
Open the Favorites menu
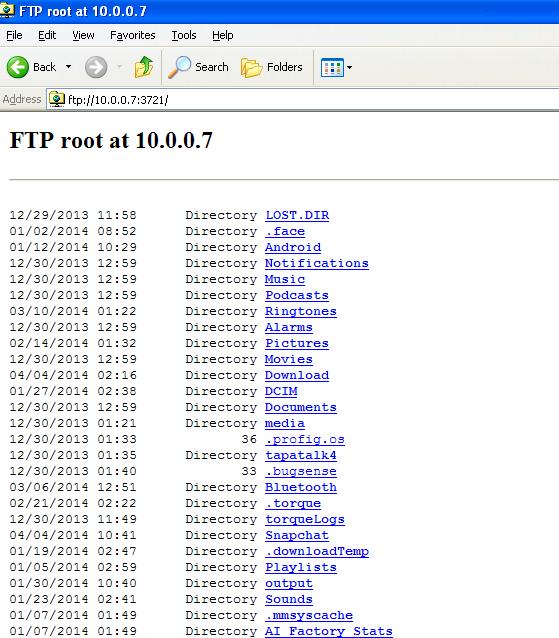(x=133, y=35)
